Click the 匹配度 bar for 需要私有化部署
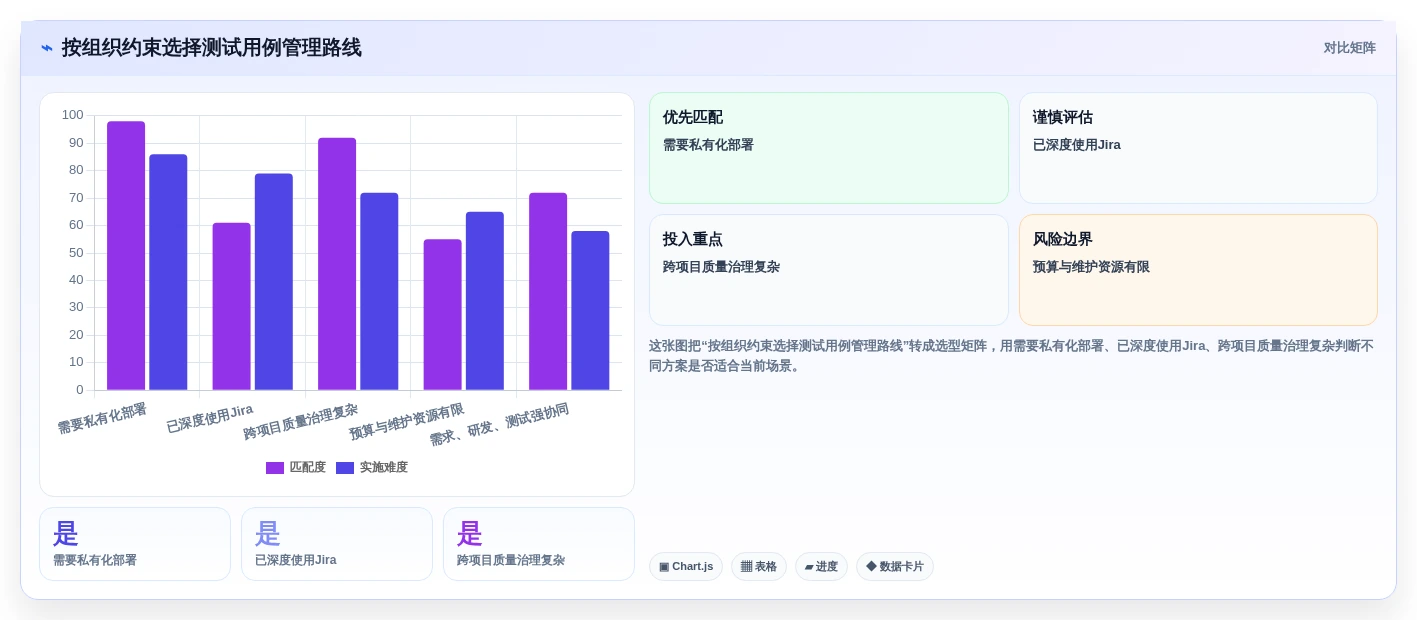 click(126, 256)
